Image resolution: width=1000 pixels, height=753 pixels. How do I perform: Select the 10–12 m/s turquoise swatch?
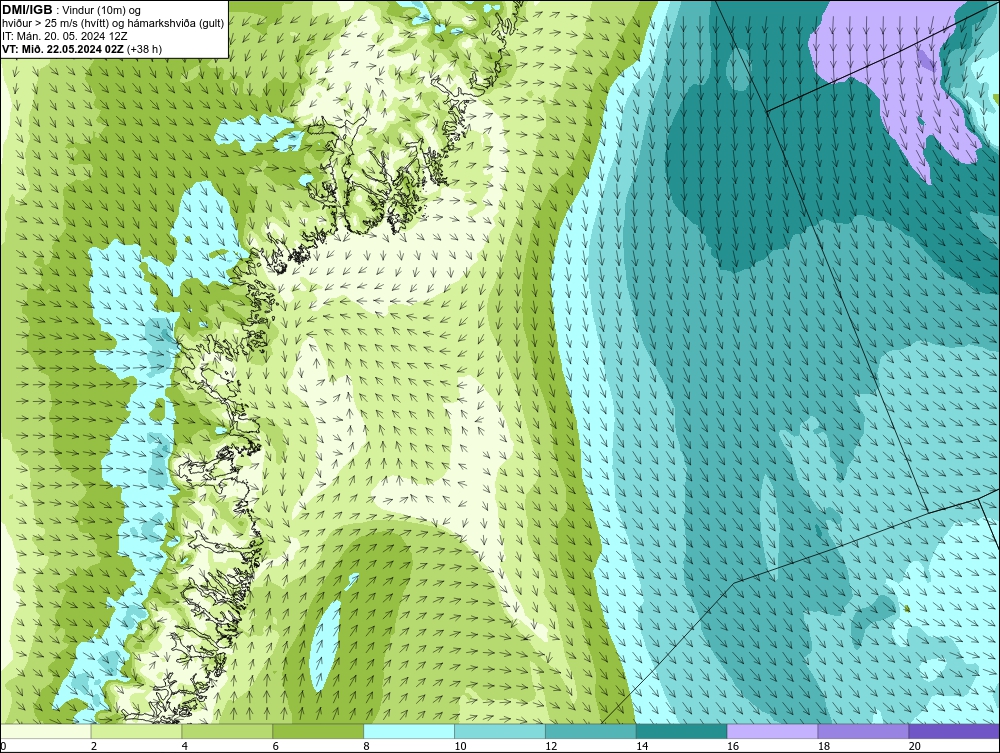click(x=500, y=731)
